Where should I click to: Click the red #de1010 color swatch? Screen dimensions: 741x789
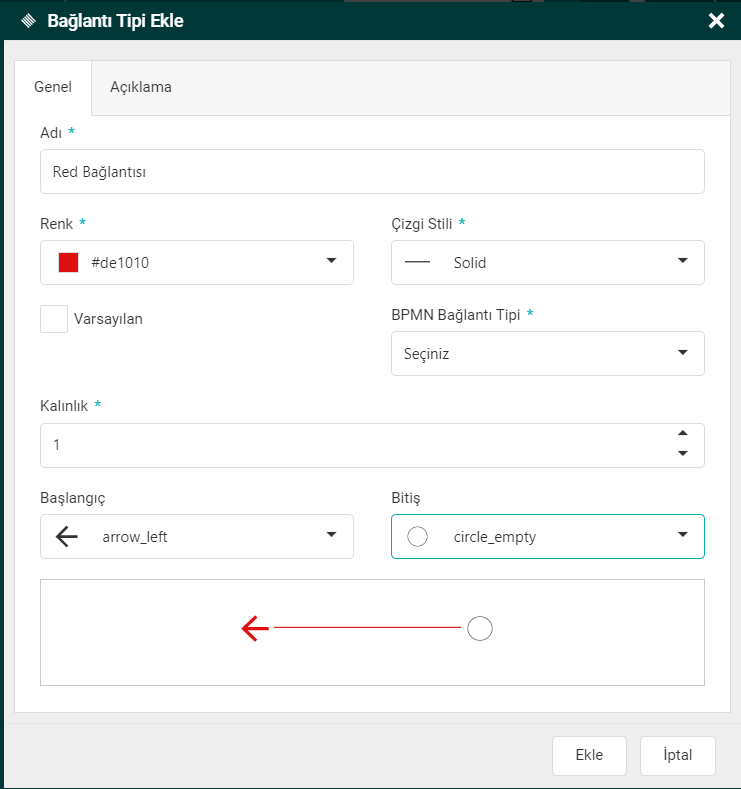click(68, 263)
